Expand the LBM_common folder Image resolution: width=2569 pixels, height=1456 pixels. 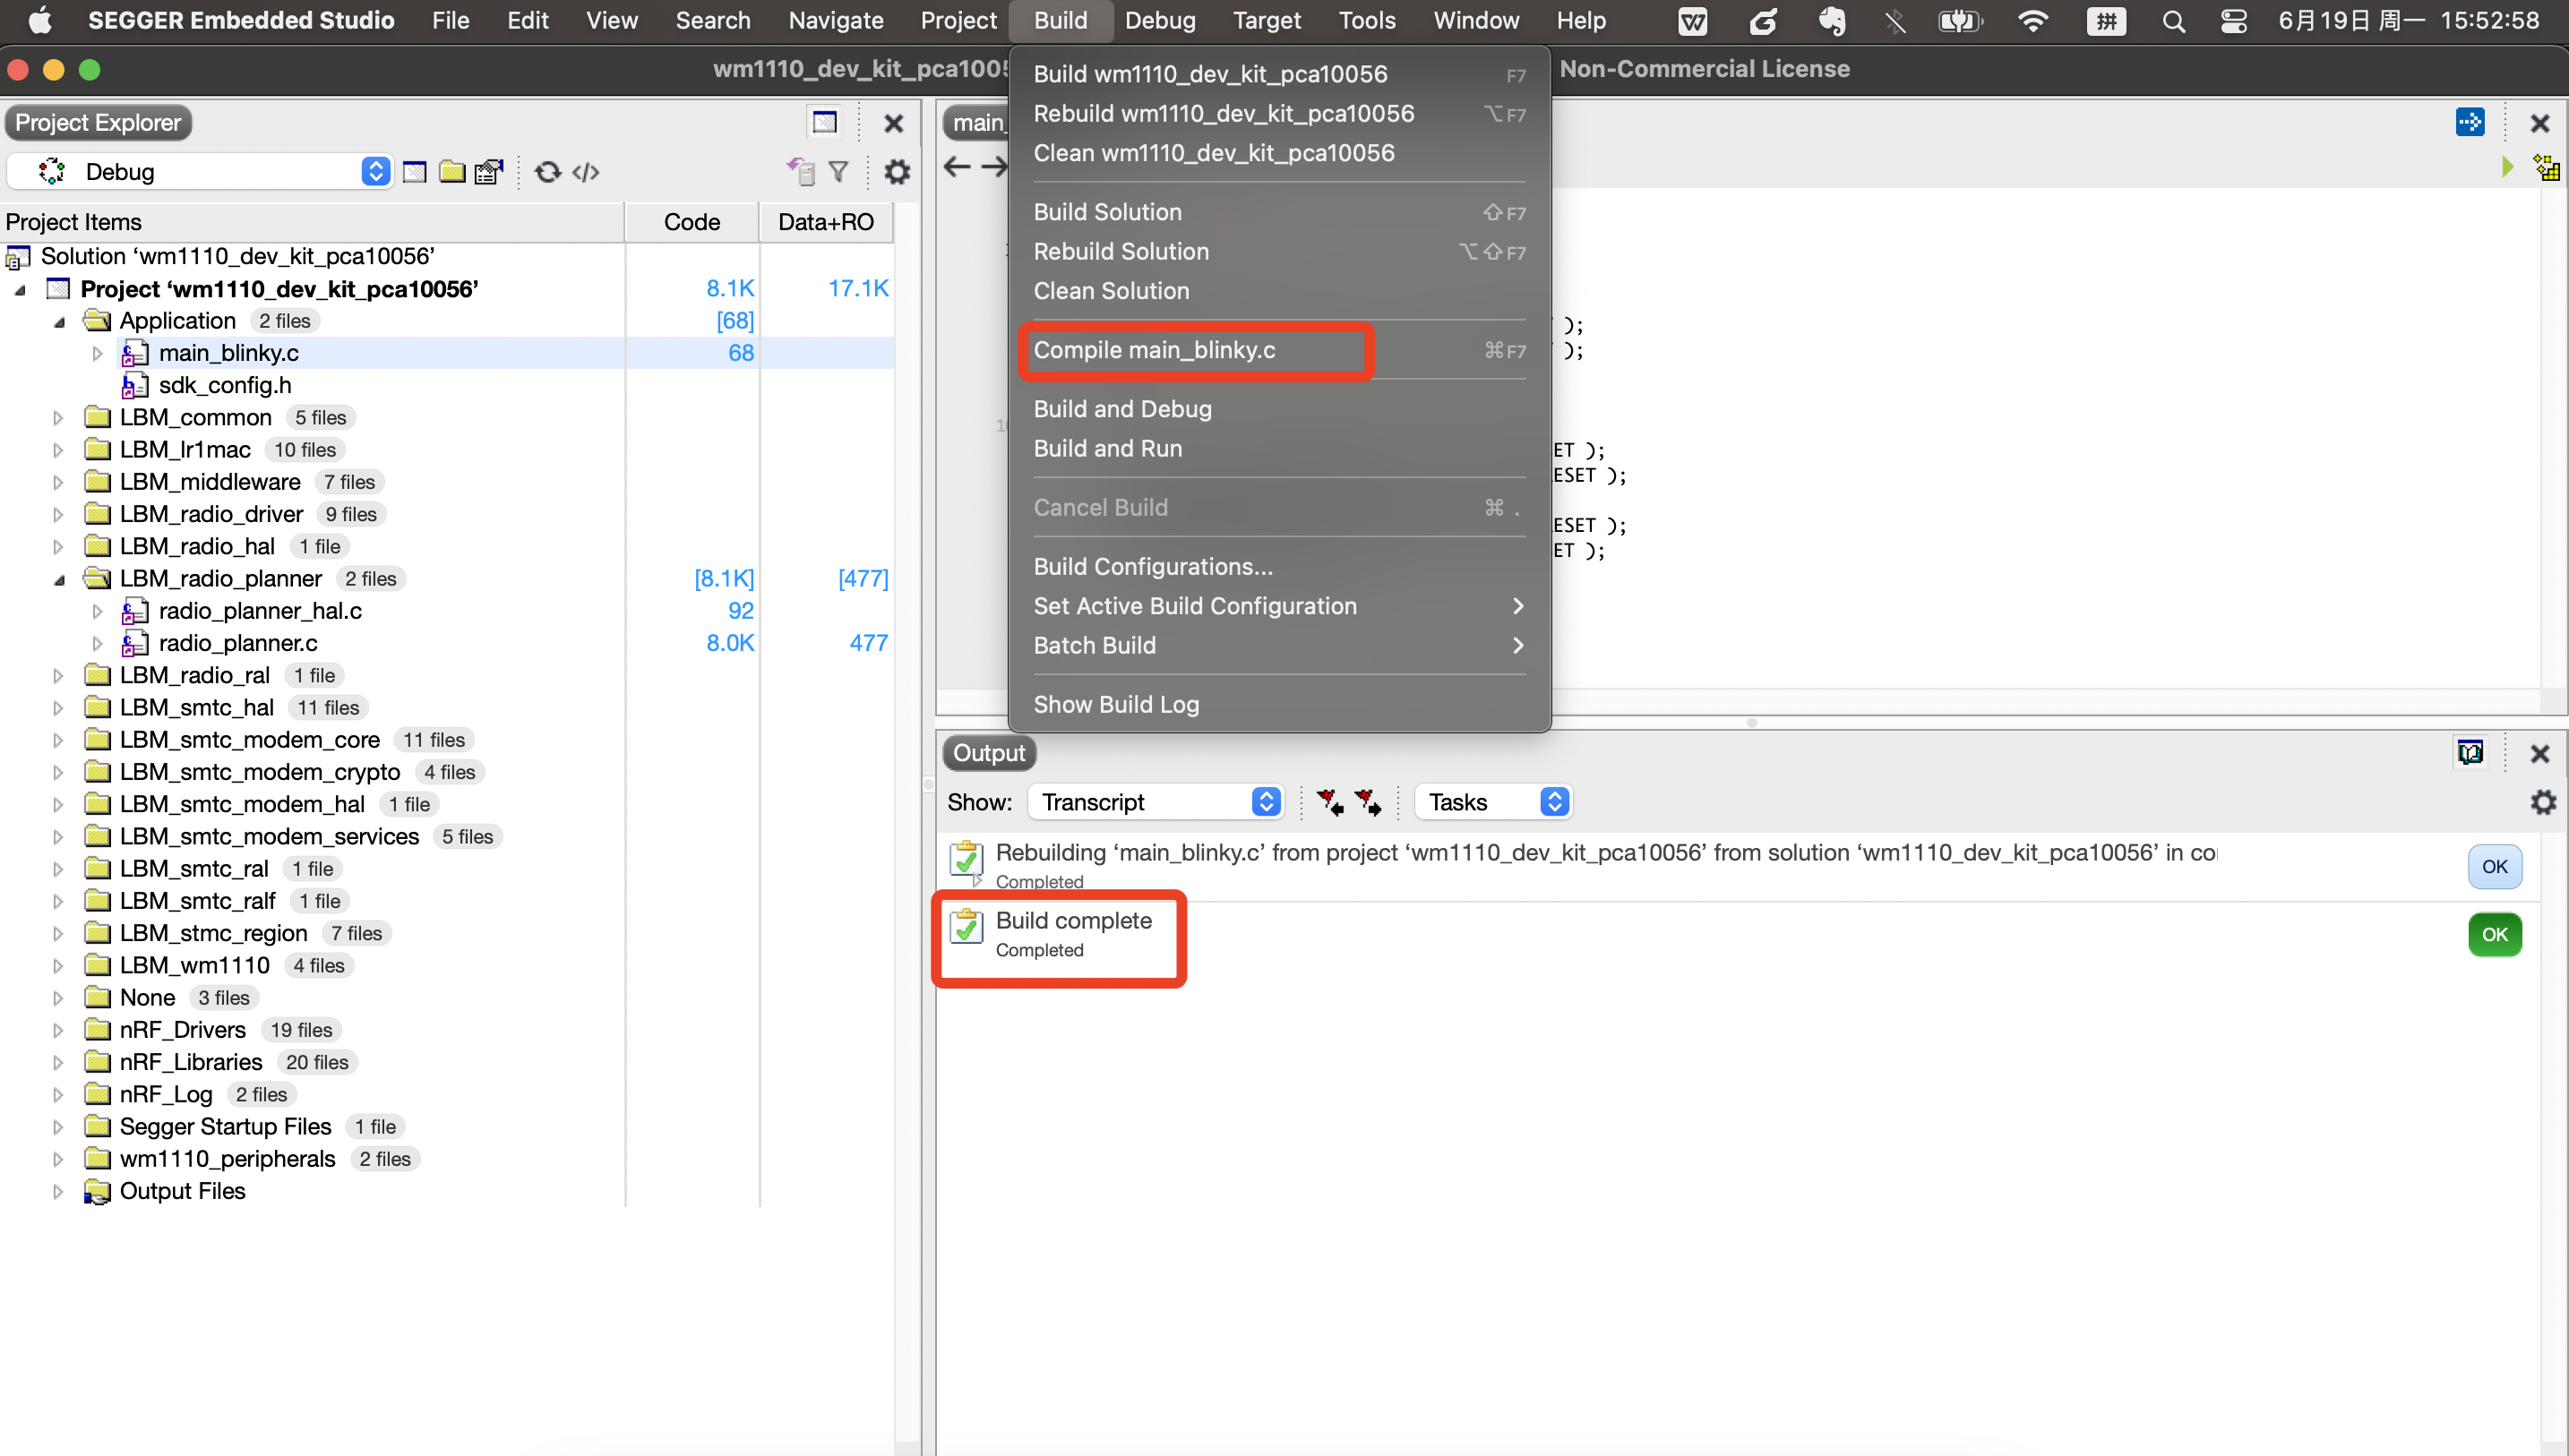pyautogui.click(x=58, y=417)
